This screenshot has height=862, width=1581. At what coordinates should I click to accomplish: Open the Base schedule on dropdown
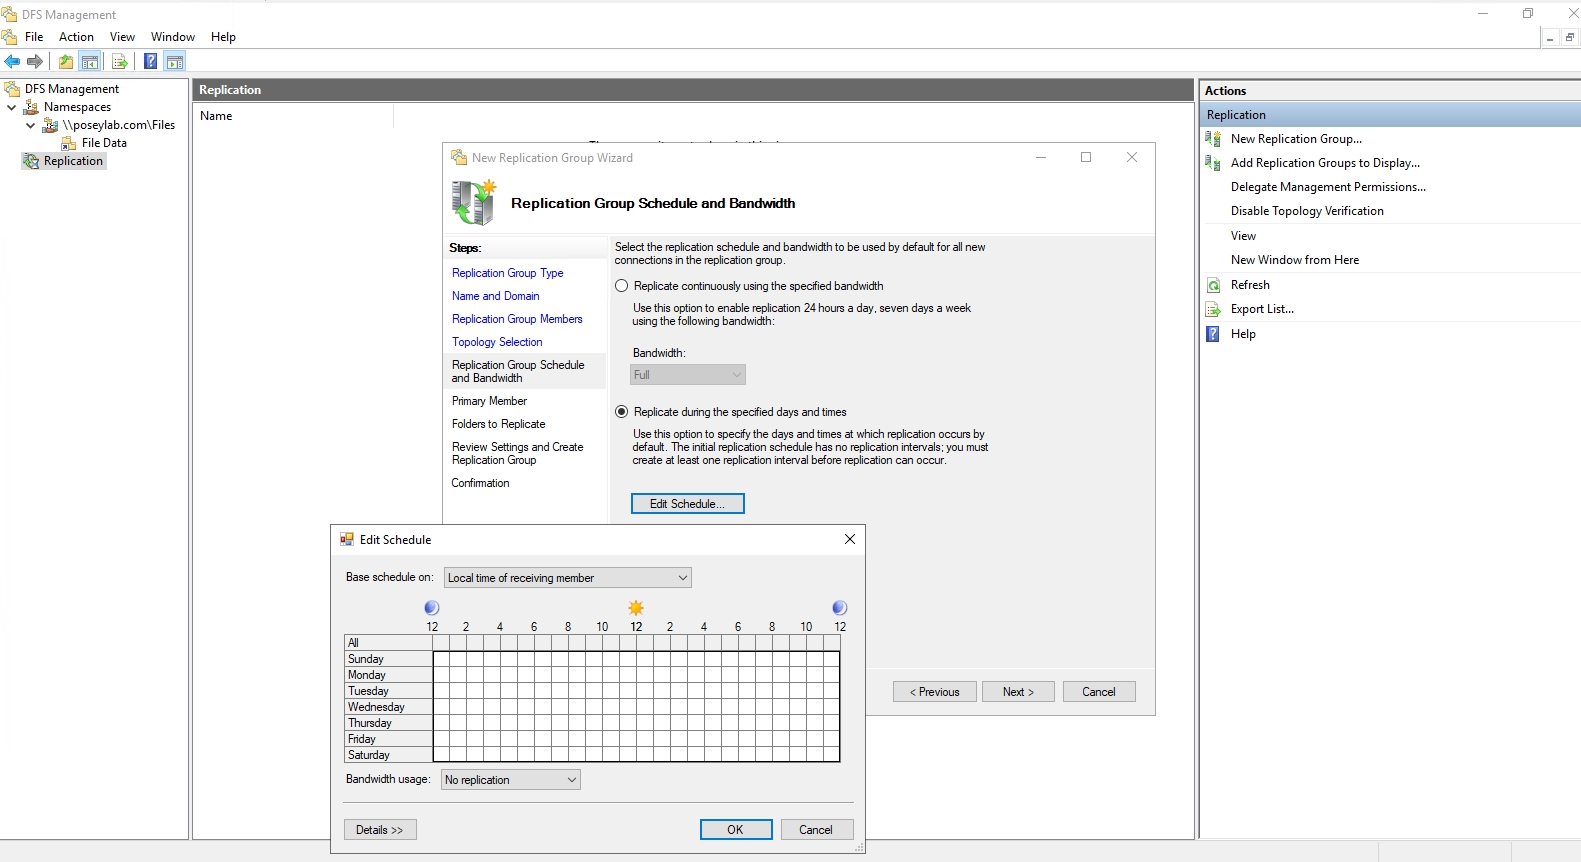tap(567, 578)
